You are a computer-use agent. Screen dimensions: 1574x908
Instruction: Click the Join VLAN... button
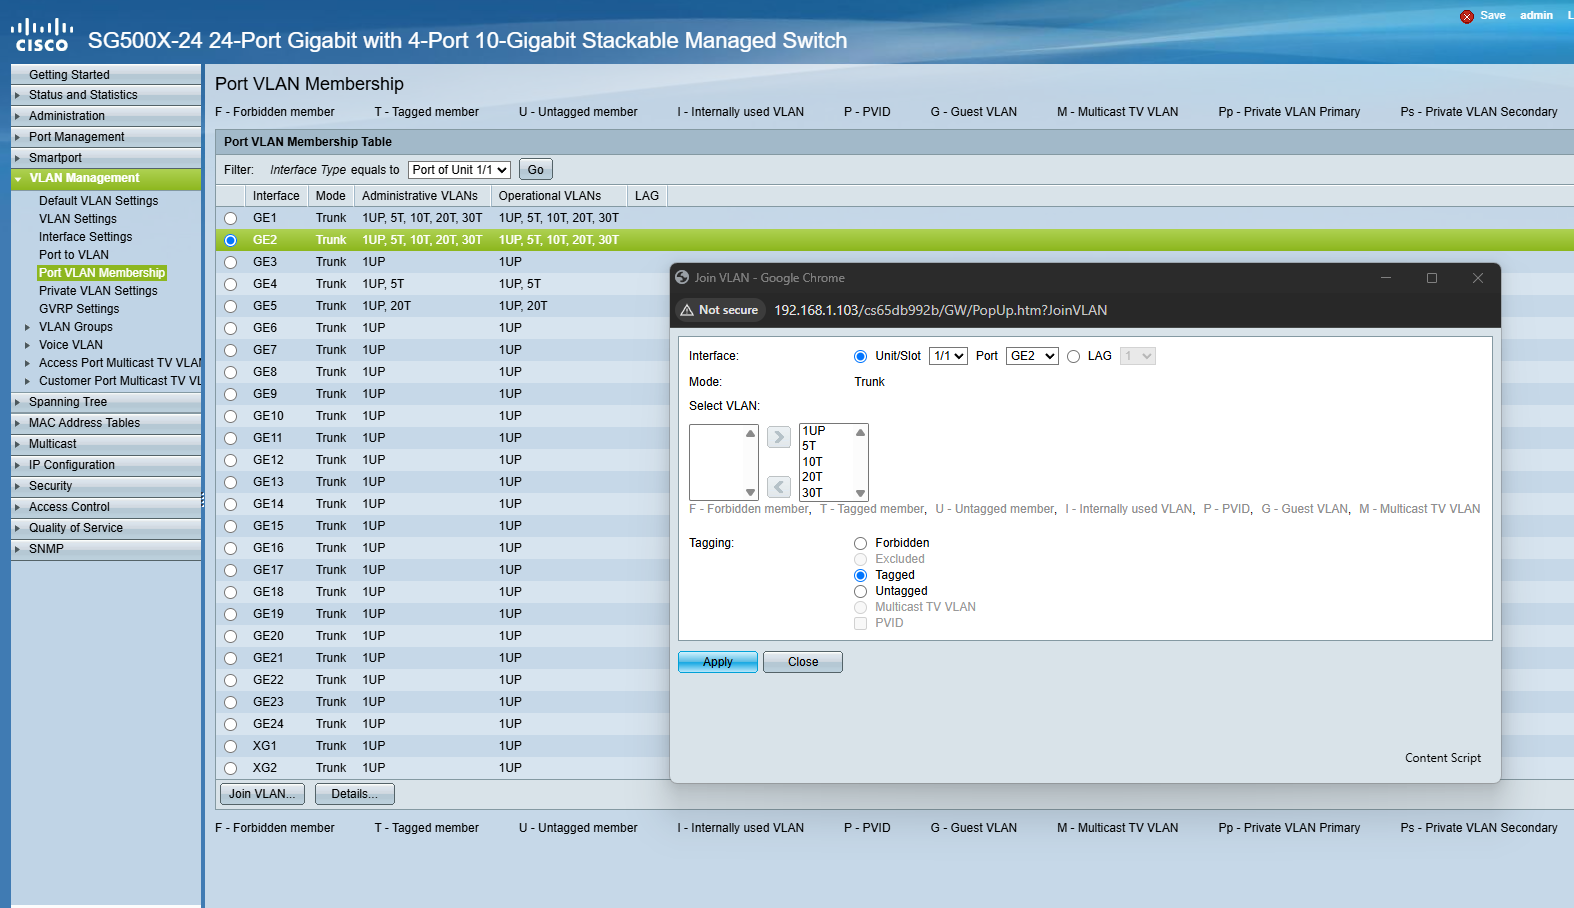click(262, 794)
